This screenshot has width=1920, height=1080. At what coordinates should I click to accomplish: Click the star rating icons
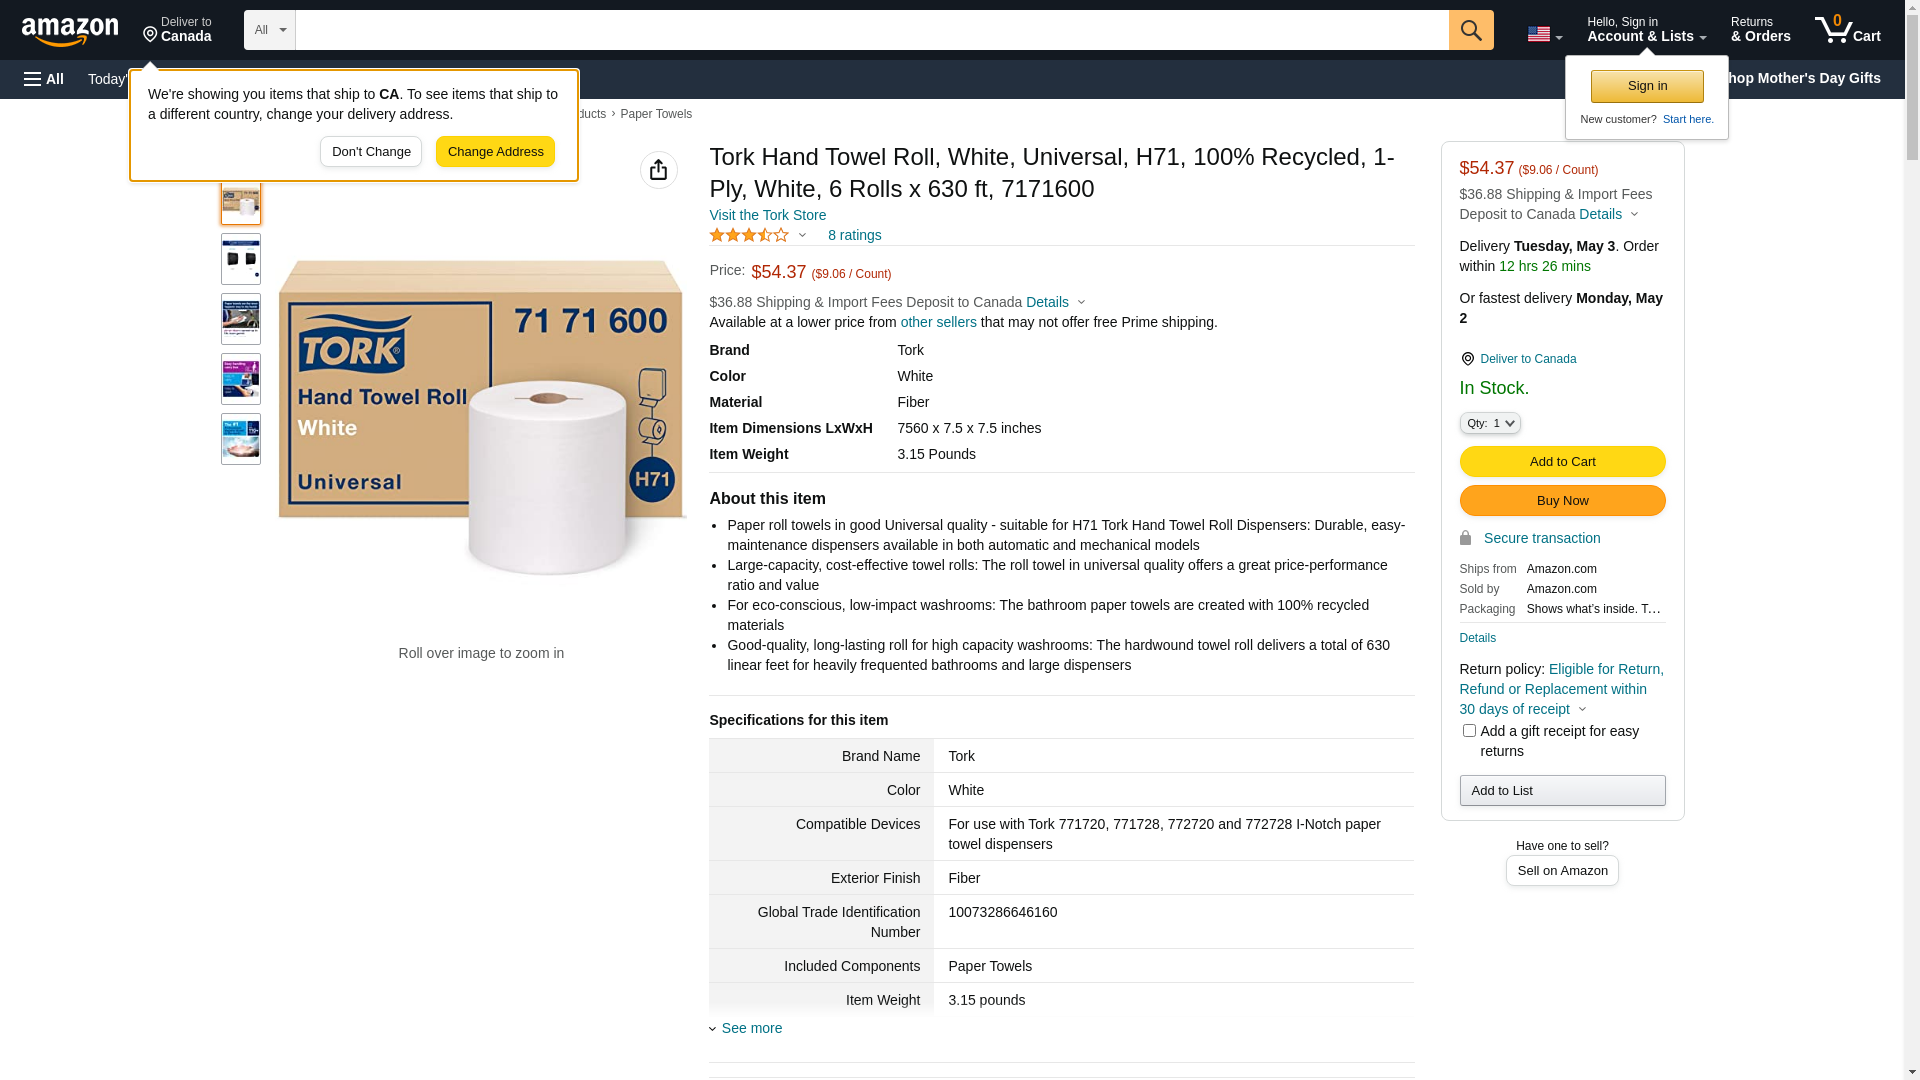(749, 235)
